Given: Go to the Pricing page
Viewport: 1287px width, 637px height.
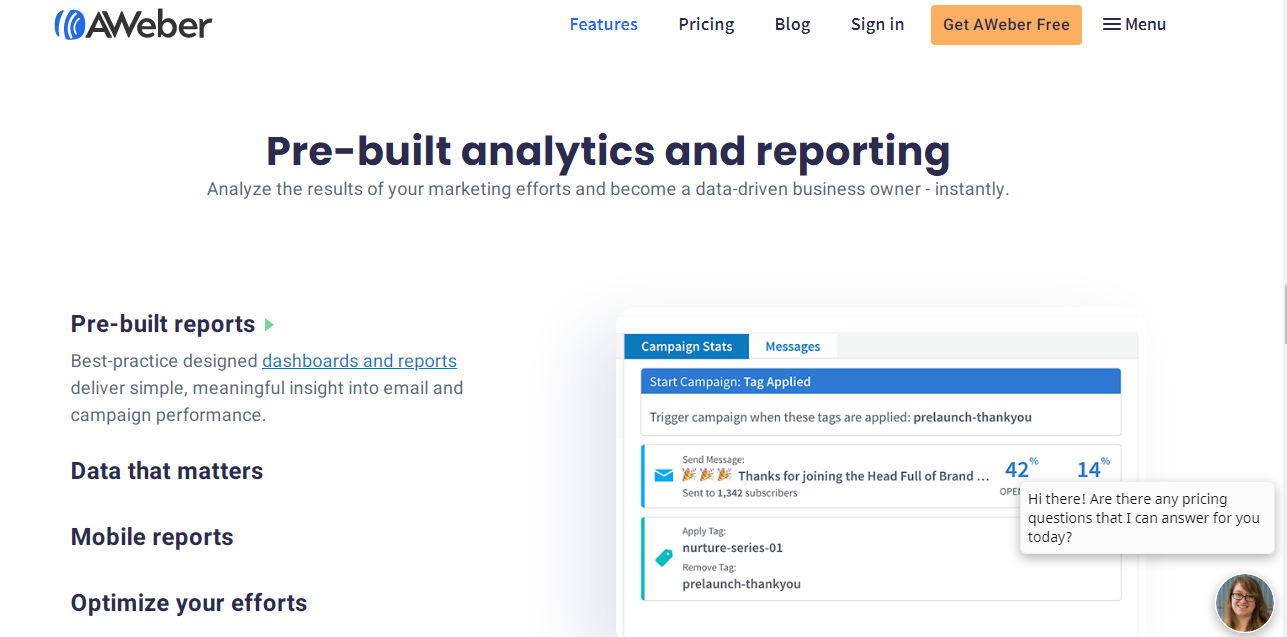Looking at the screenshot, I should [x=706, y=24].
